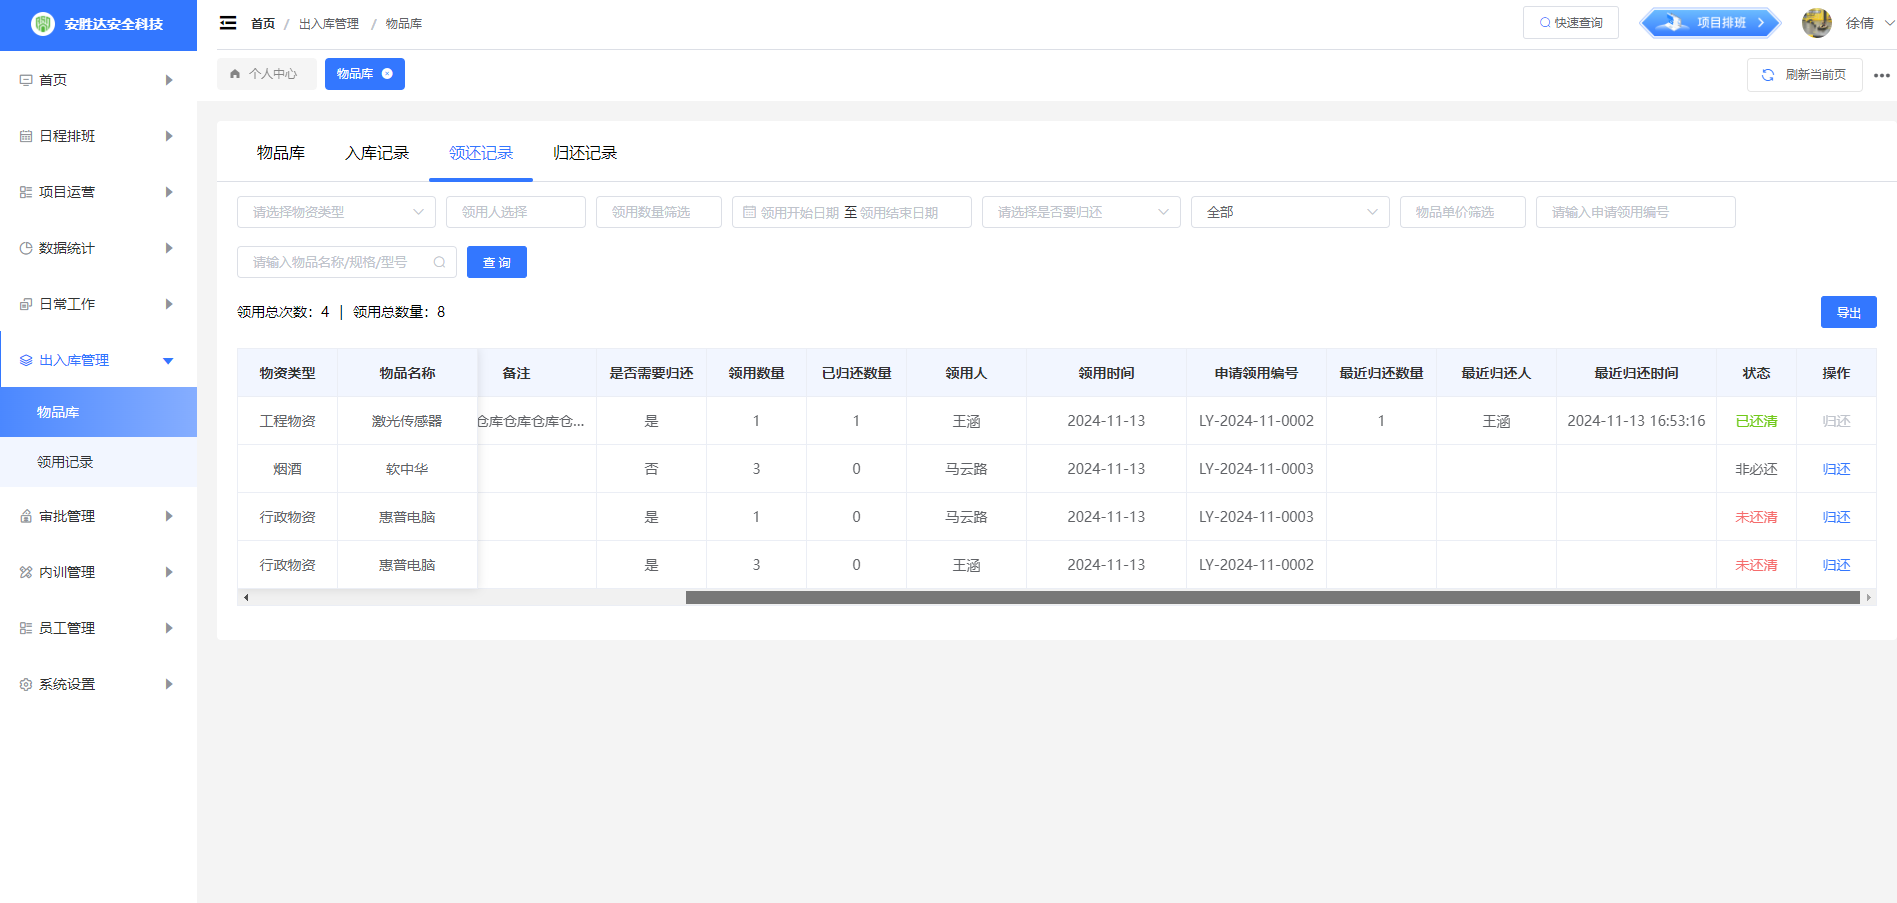Click 归还 link for 软中华 row
The width and height of the screenshot is (1897, 903).
click(x=1836, y=469)
